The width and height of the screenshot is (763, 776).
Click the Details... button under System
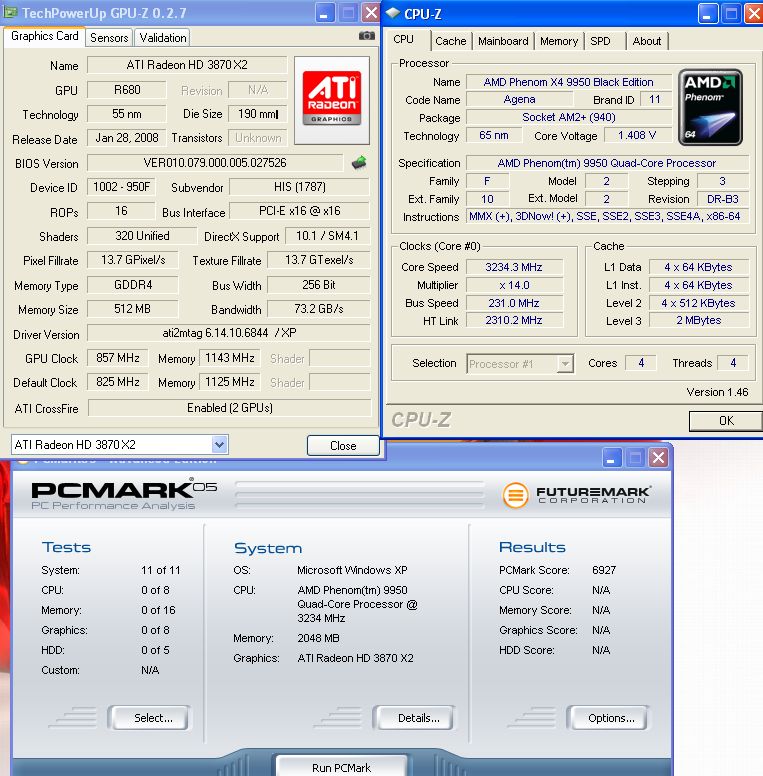click(414, 718)
